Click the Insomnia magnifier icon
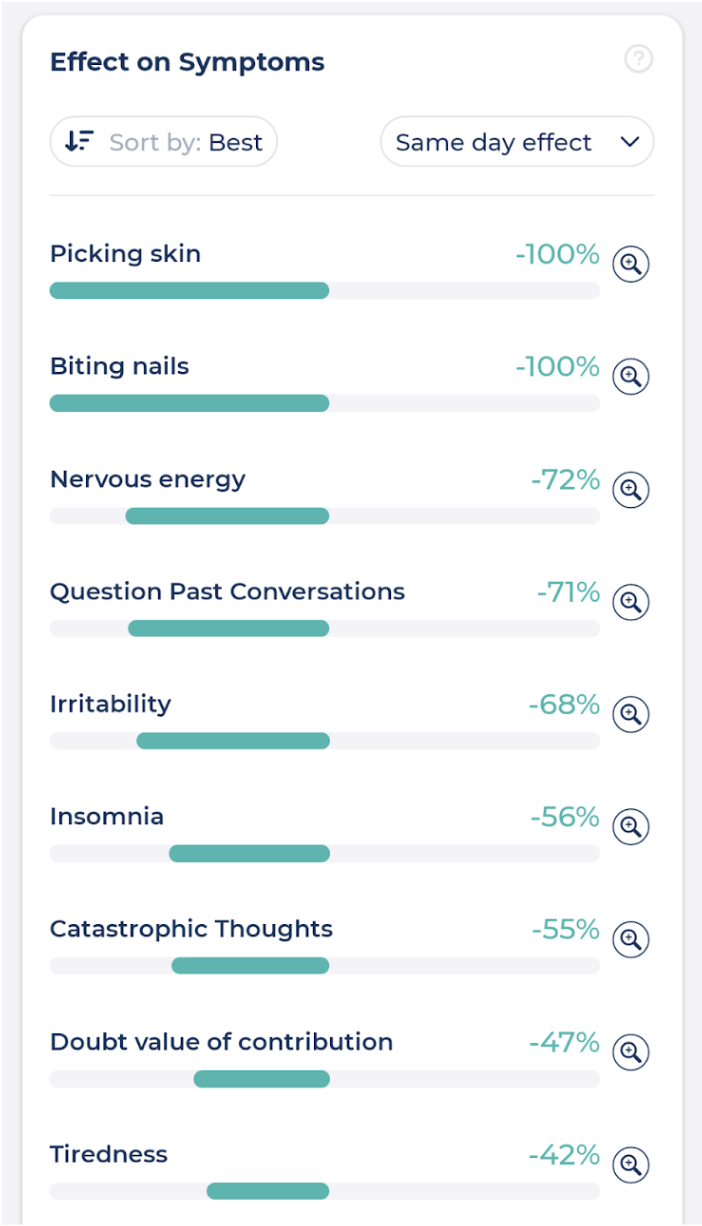The image size is (702, 1226). (x=630, y=827)
